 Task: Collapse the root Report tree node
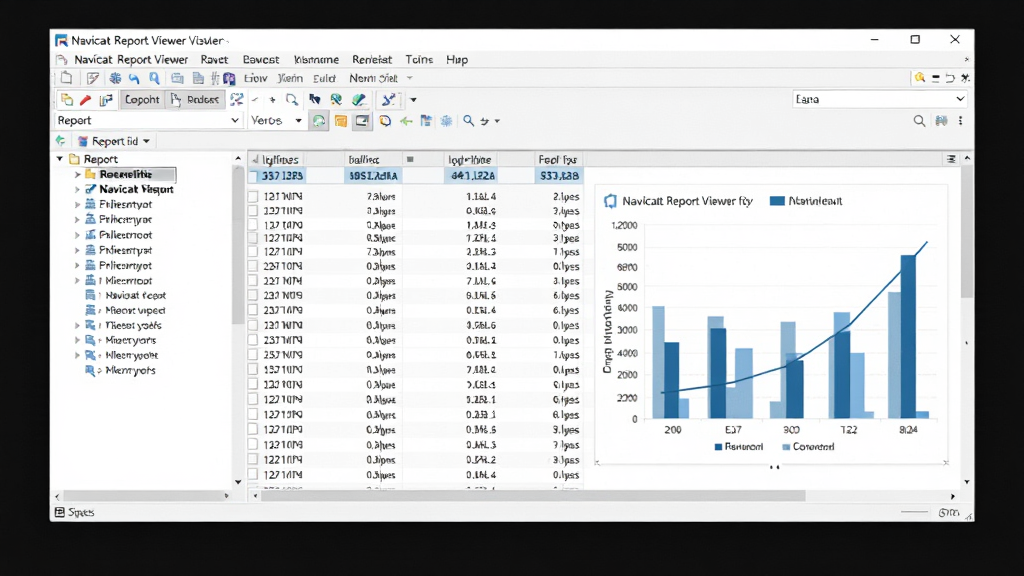point(60,159)
